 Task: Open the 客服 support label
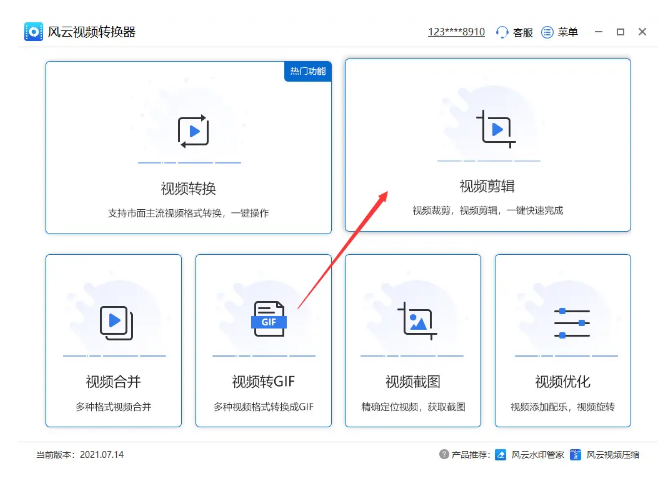click(523, 32)
